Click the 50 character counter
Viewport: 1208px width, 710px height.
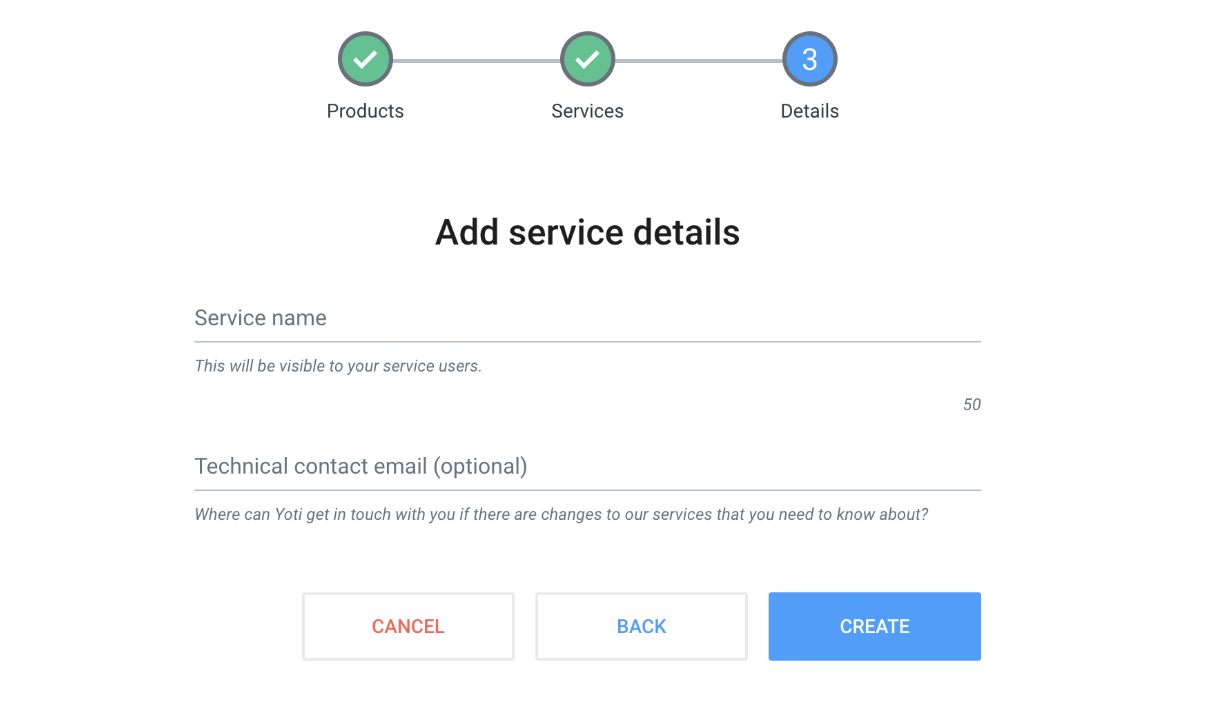coord(972,404)
